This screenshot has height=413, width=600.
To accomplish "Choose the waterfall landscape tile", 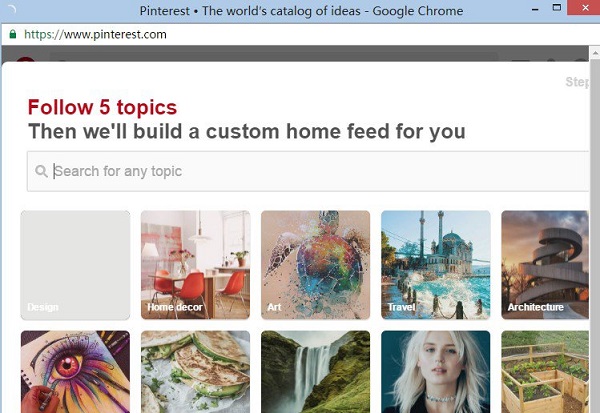I will coord(316,372).
